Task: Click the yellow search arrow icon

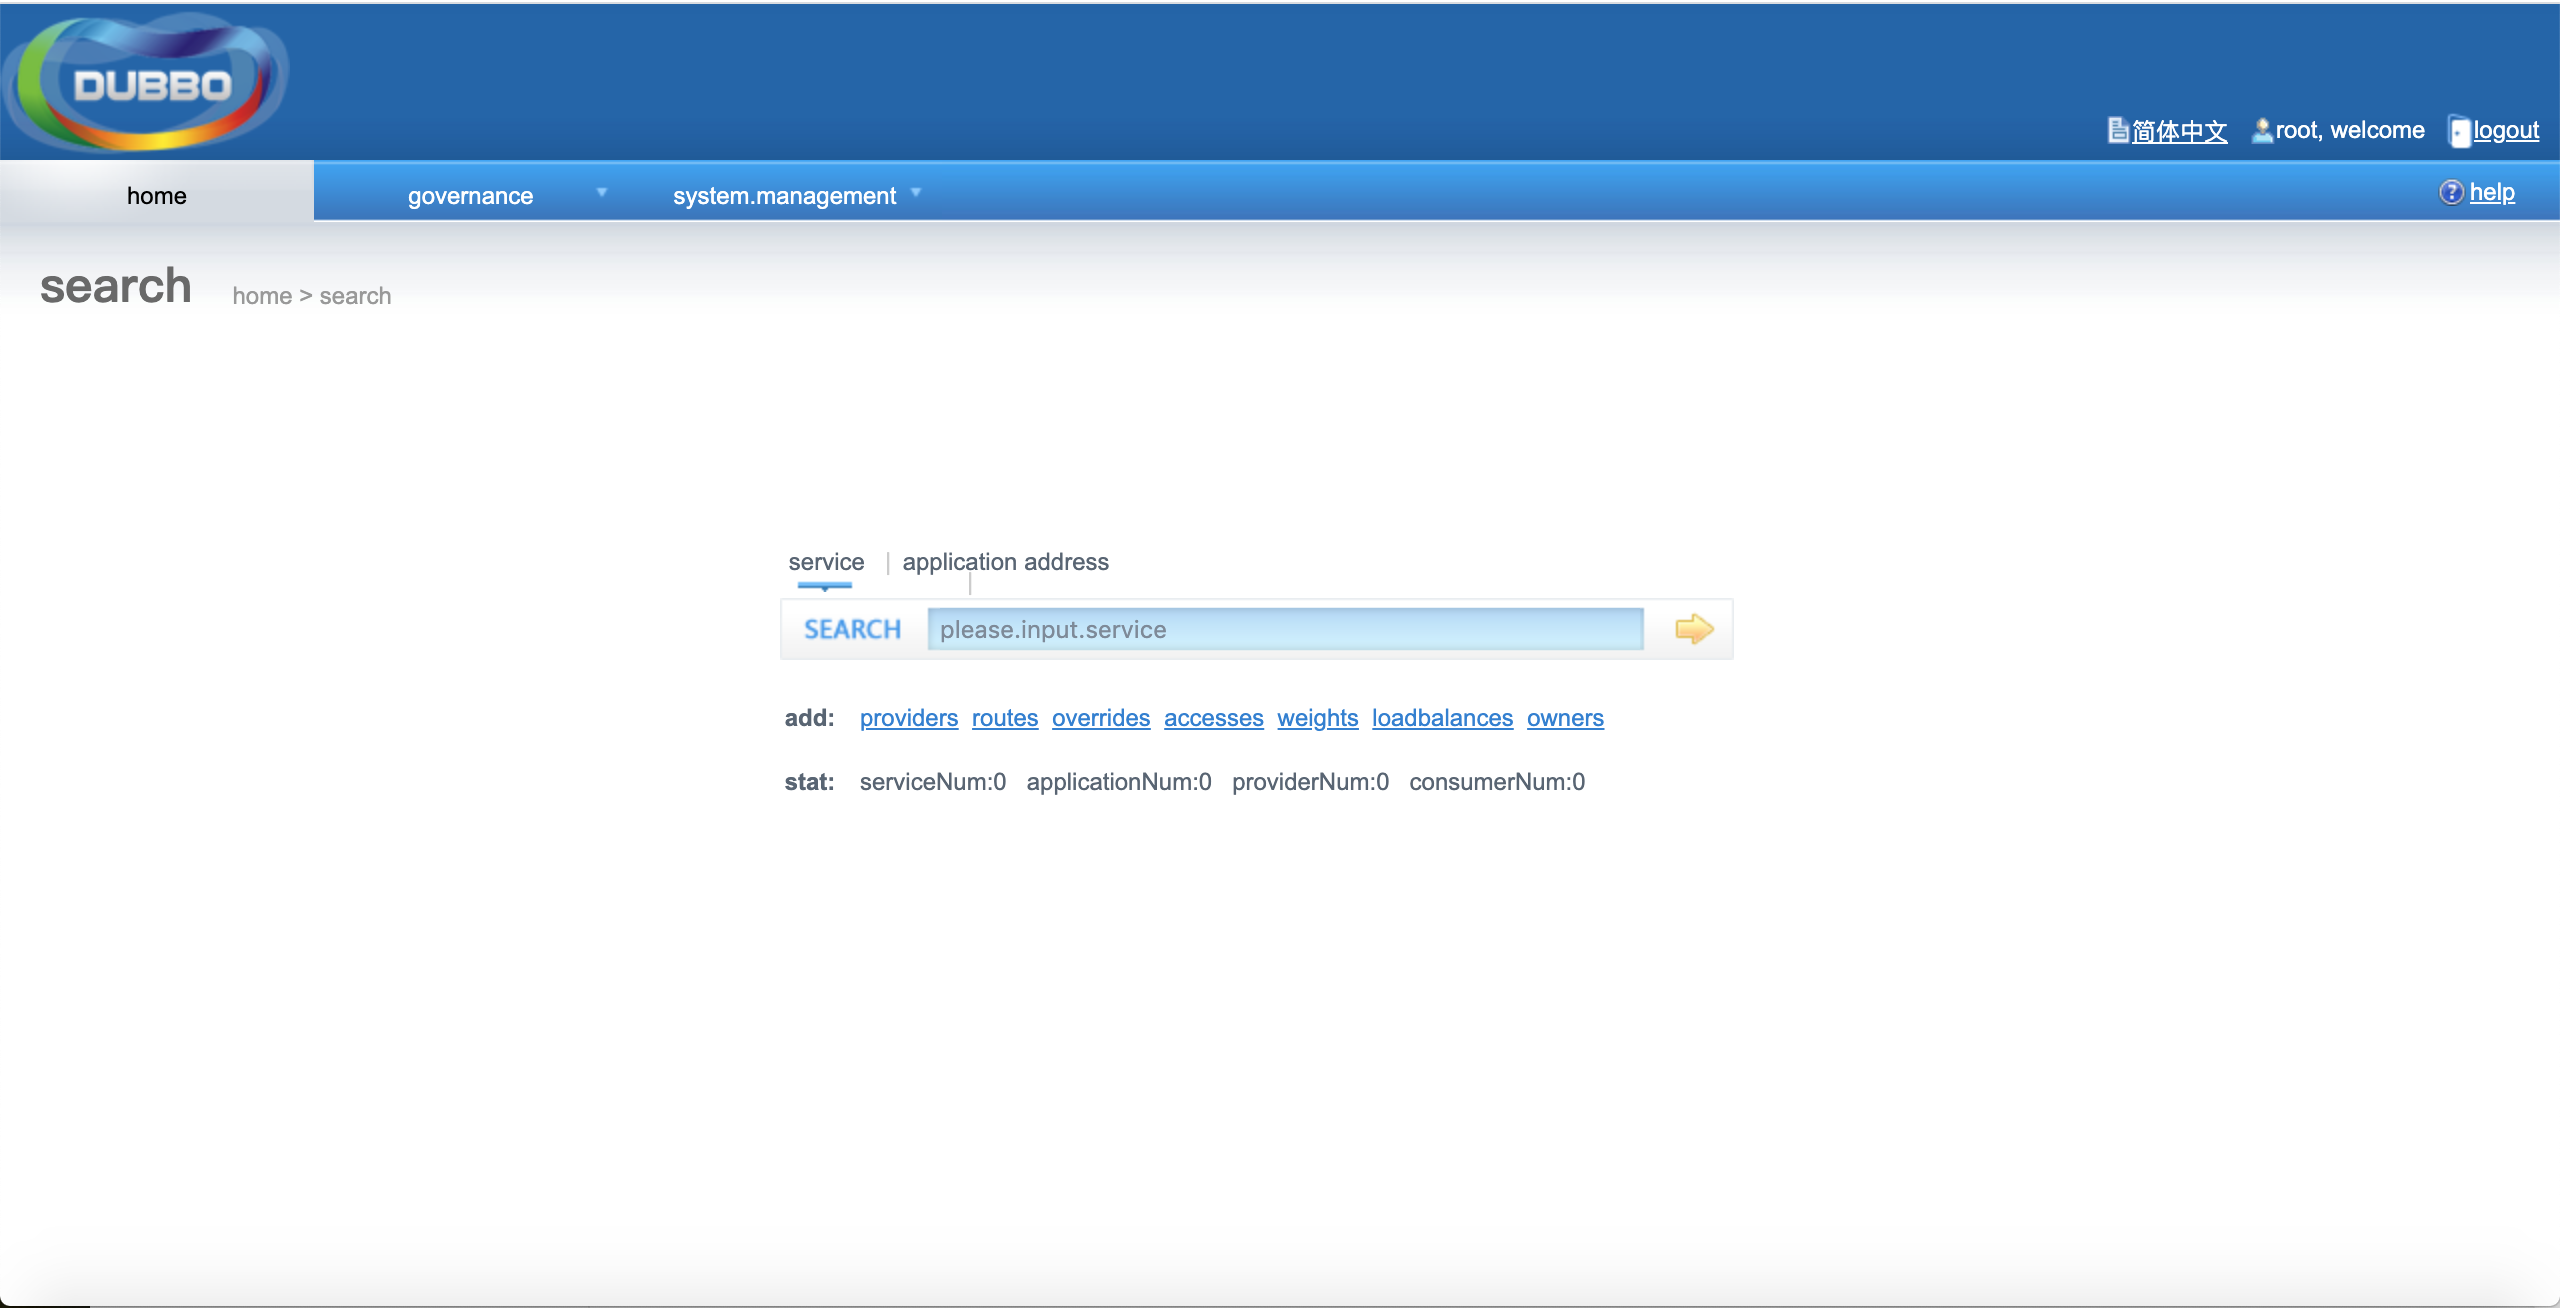Action: (1693, 629)
